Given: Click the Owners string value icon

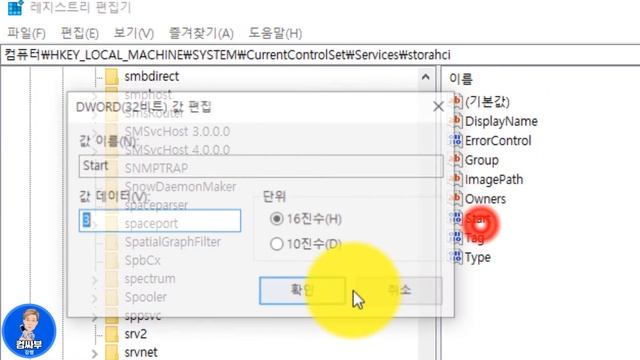Looking at the screenshot, I should [456, 199].
